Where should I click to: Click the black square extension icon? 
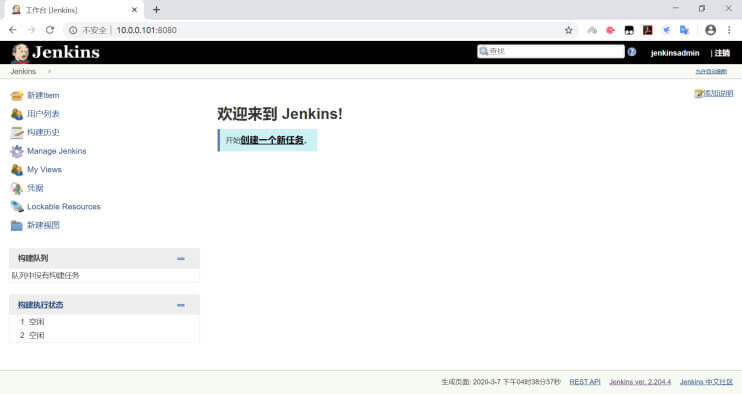629,30
